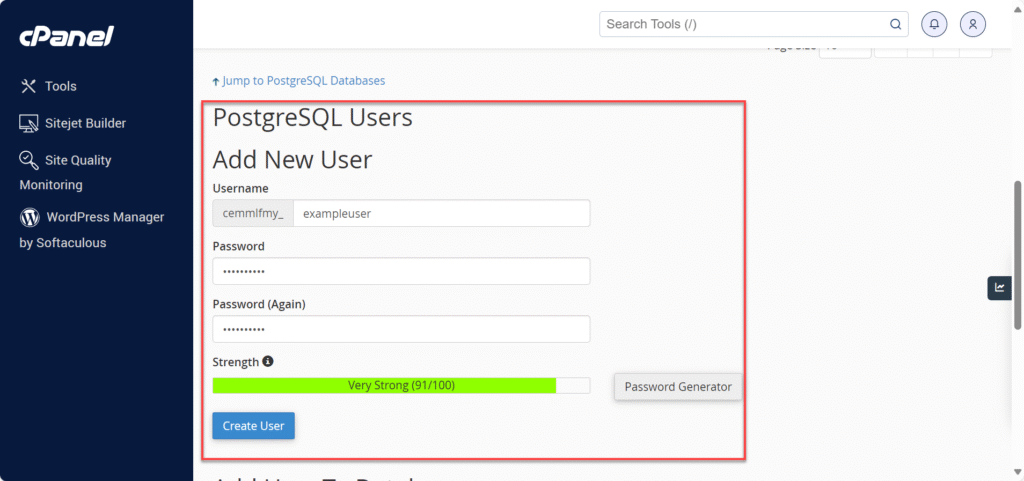The width and height of the screenshot is (1024, 481).
Task: Click the Very Strong password strength bar
Action: (x=401, y=386)
